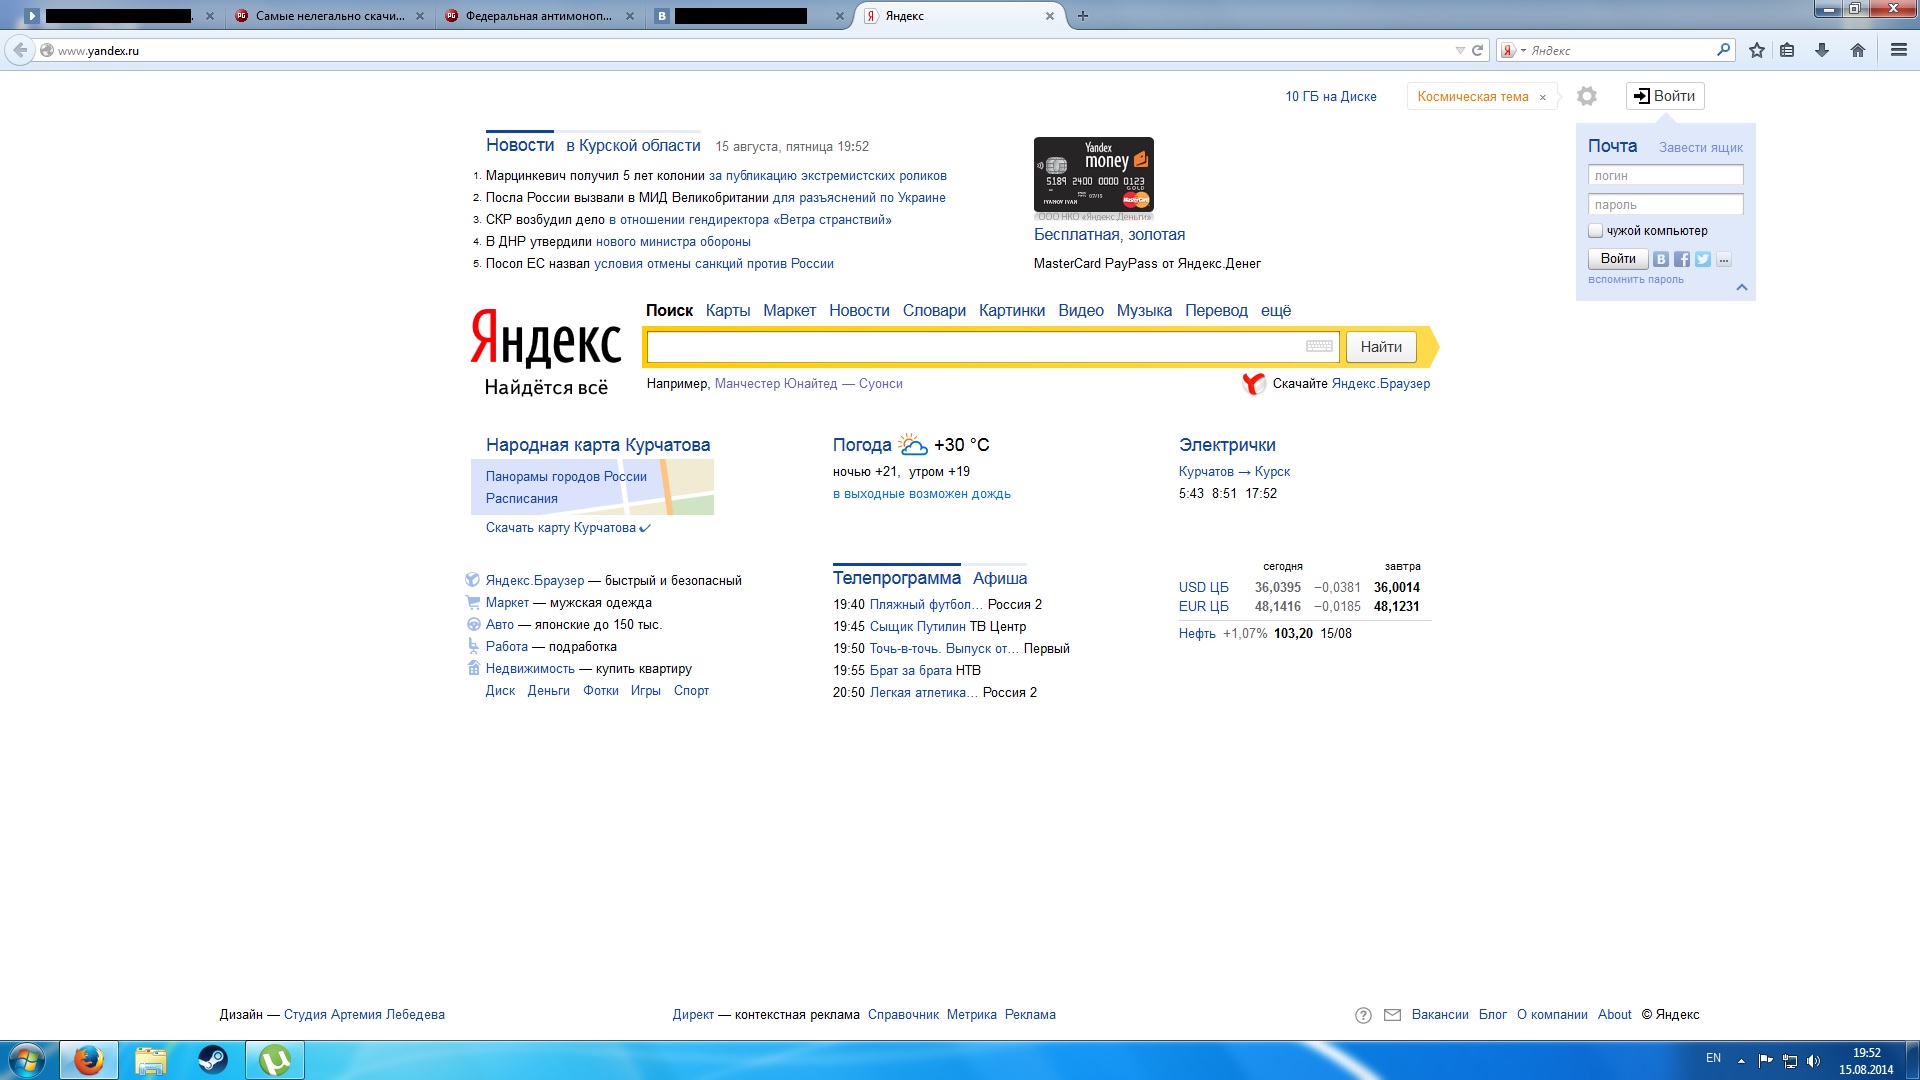Click the volume speaker icon in system tray

tap(1814, 1061)
